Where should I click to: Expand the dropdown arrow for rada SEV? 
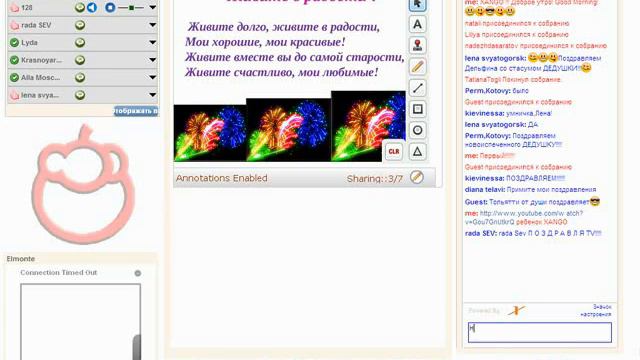152,25
